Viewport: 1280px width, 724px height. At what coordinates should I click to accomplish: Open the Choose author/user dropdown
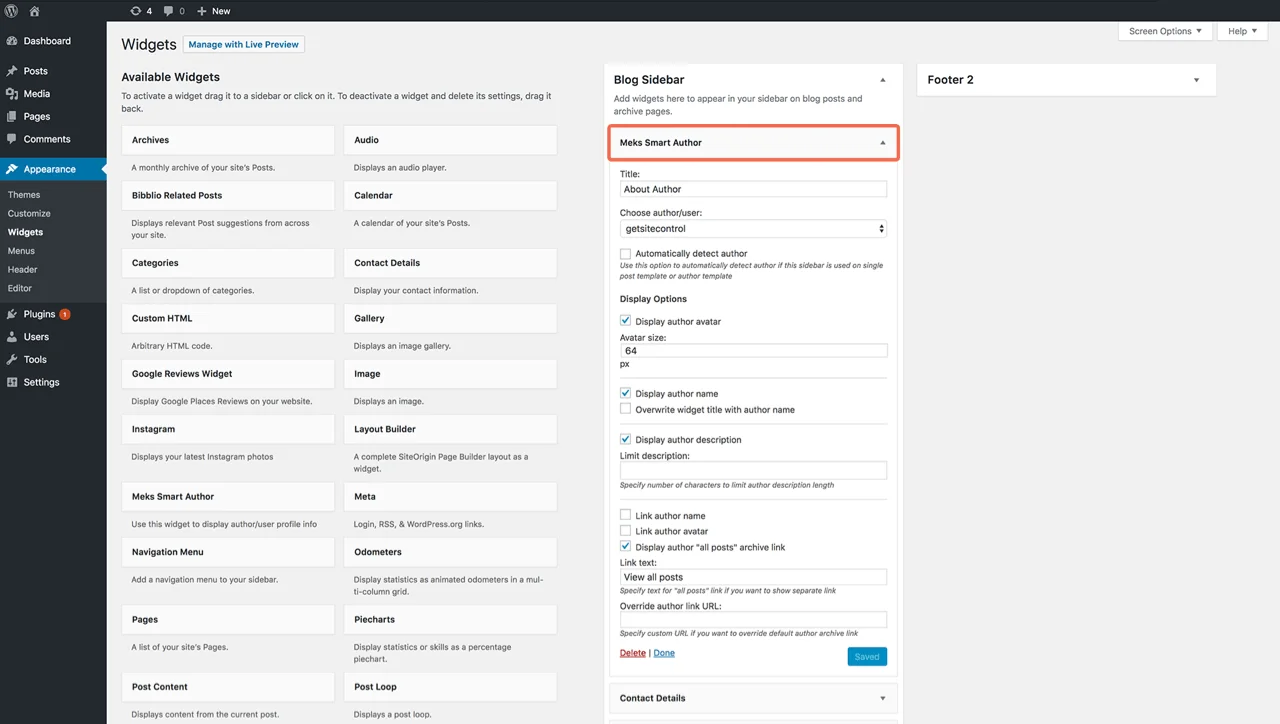click(x=753, y=229)
